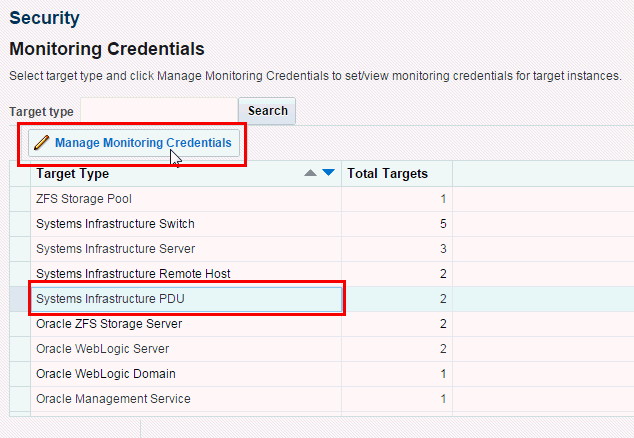634x438 pixels.
Task: Select the Oracle Management Service row
Action: coord(113,399)
